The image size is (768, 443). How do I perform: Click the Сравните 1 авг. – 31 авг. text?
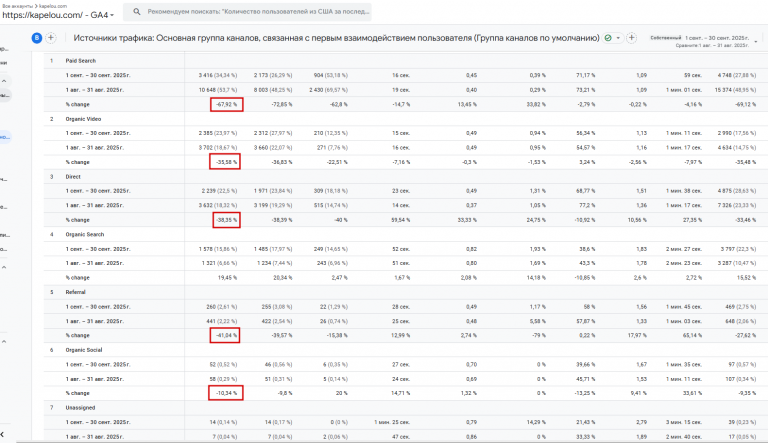tap(712, 45)
